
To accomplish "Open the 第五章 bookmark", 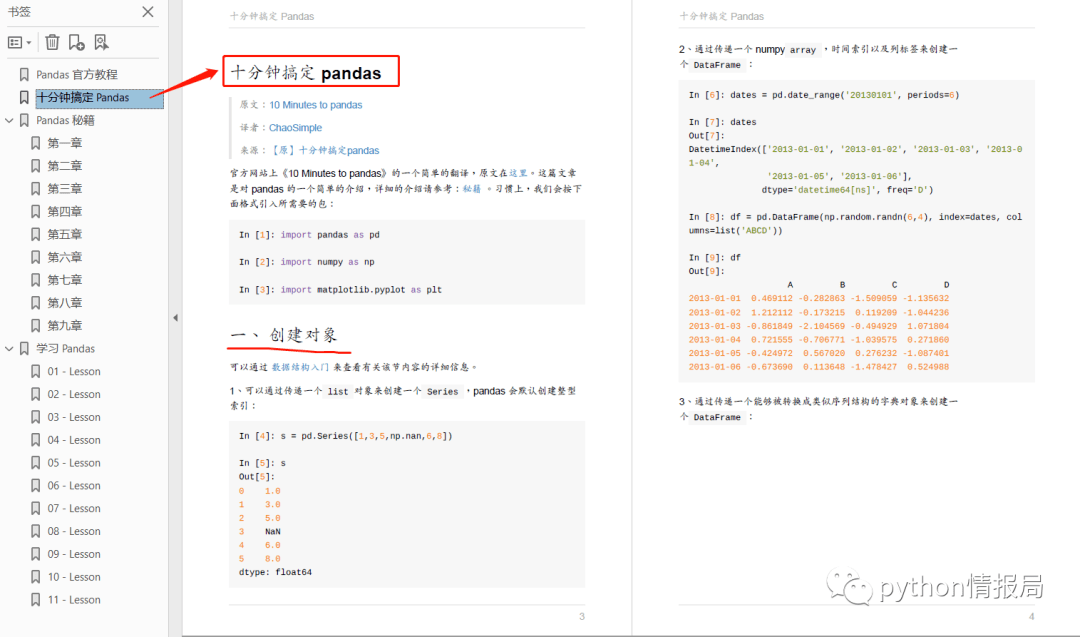I will 65,234.
